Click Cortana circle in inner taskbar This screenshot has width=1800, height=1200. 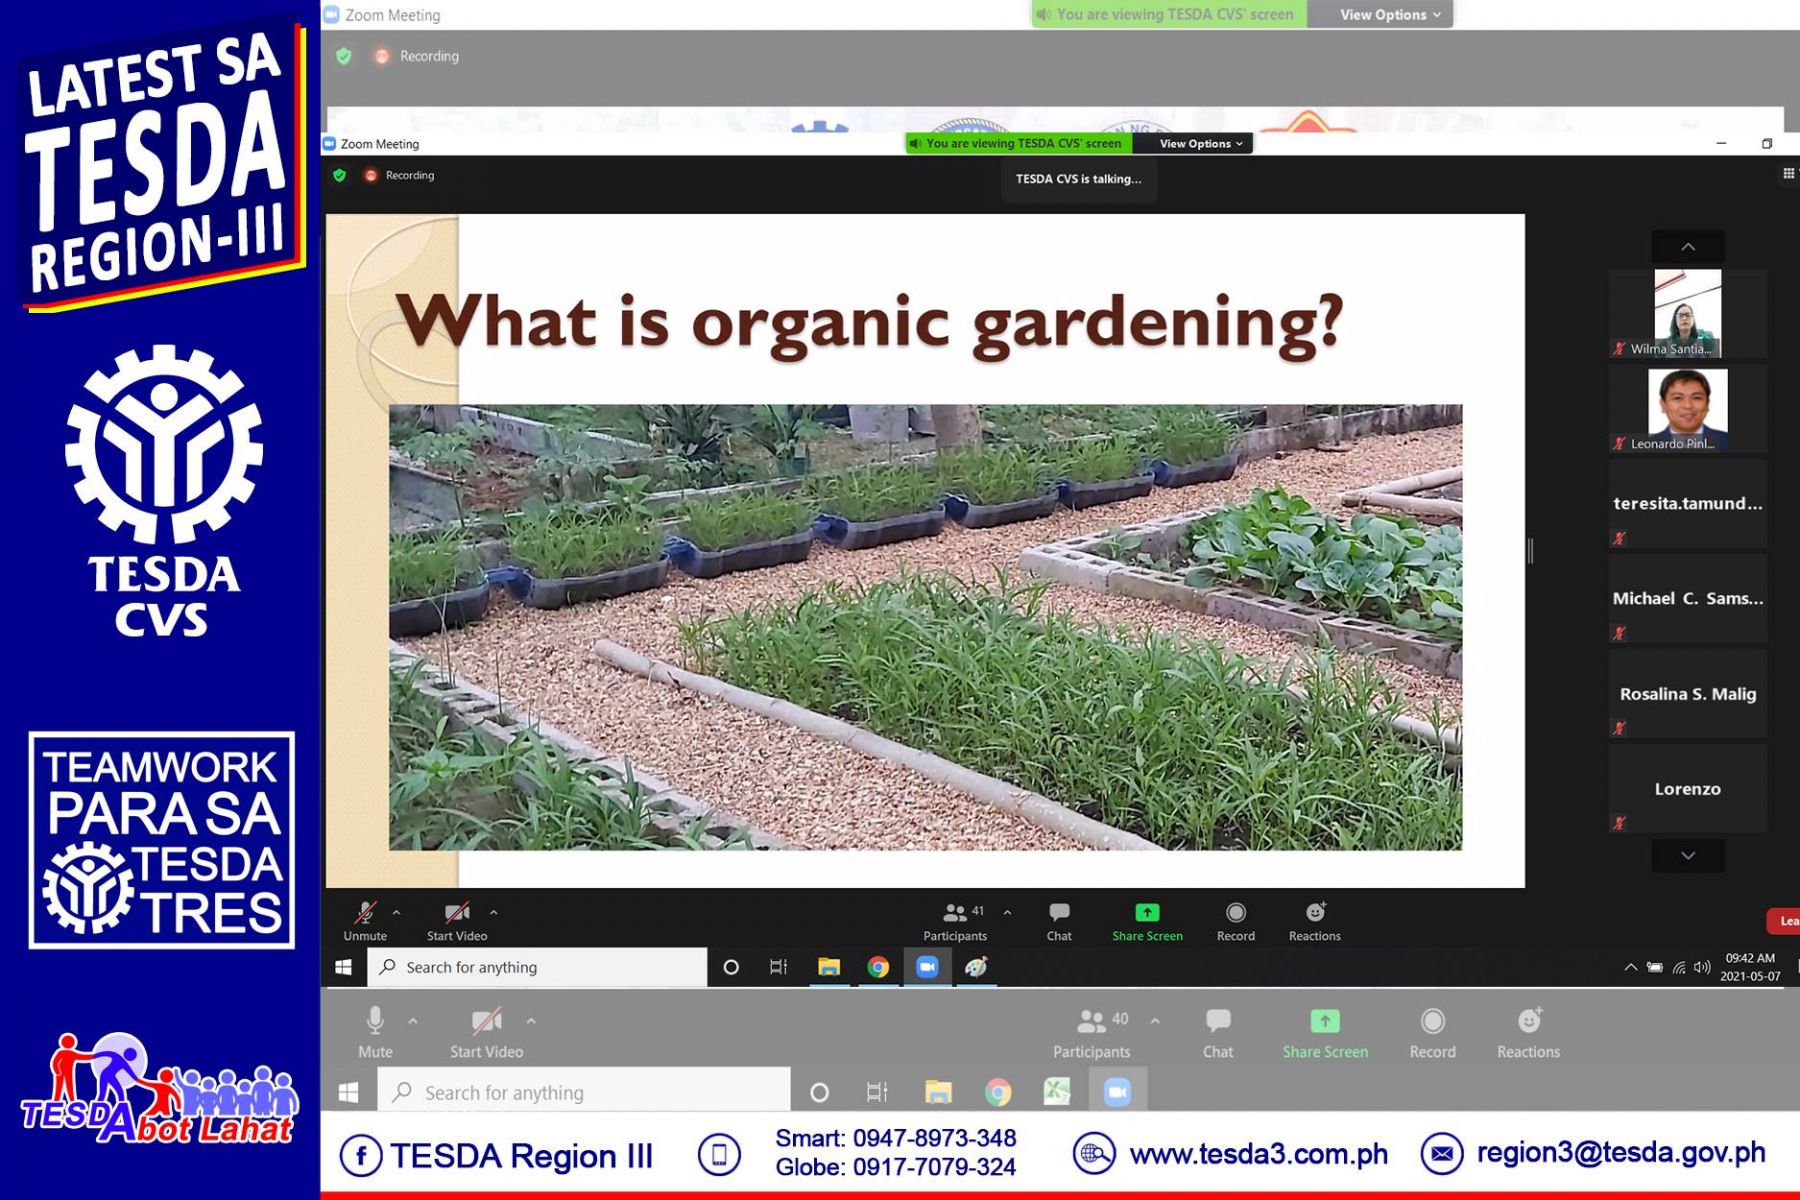tap(731, 967)
